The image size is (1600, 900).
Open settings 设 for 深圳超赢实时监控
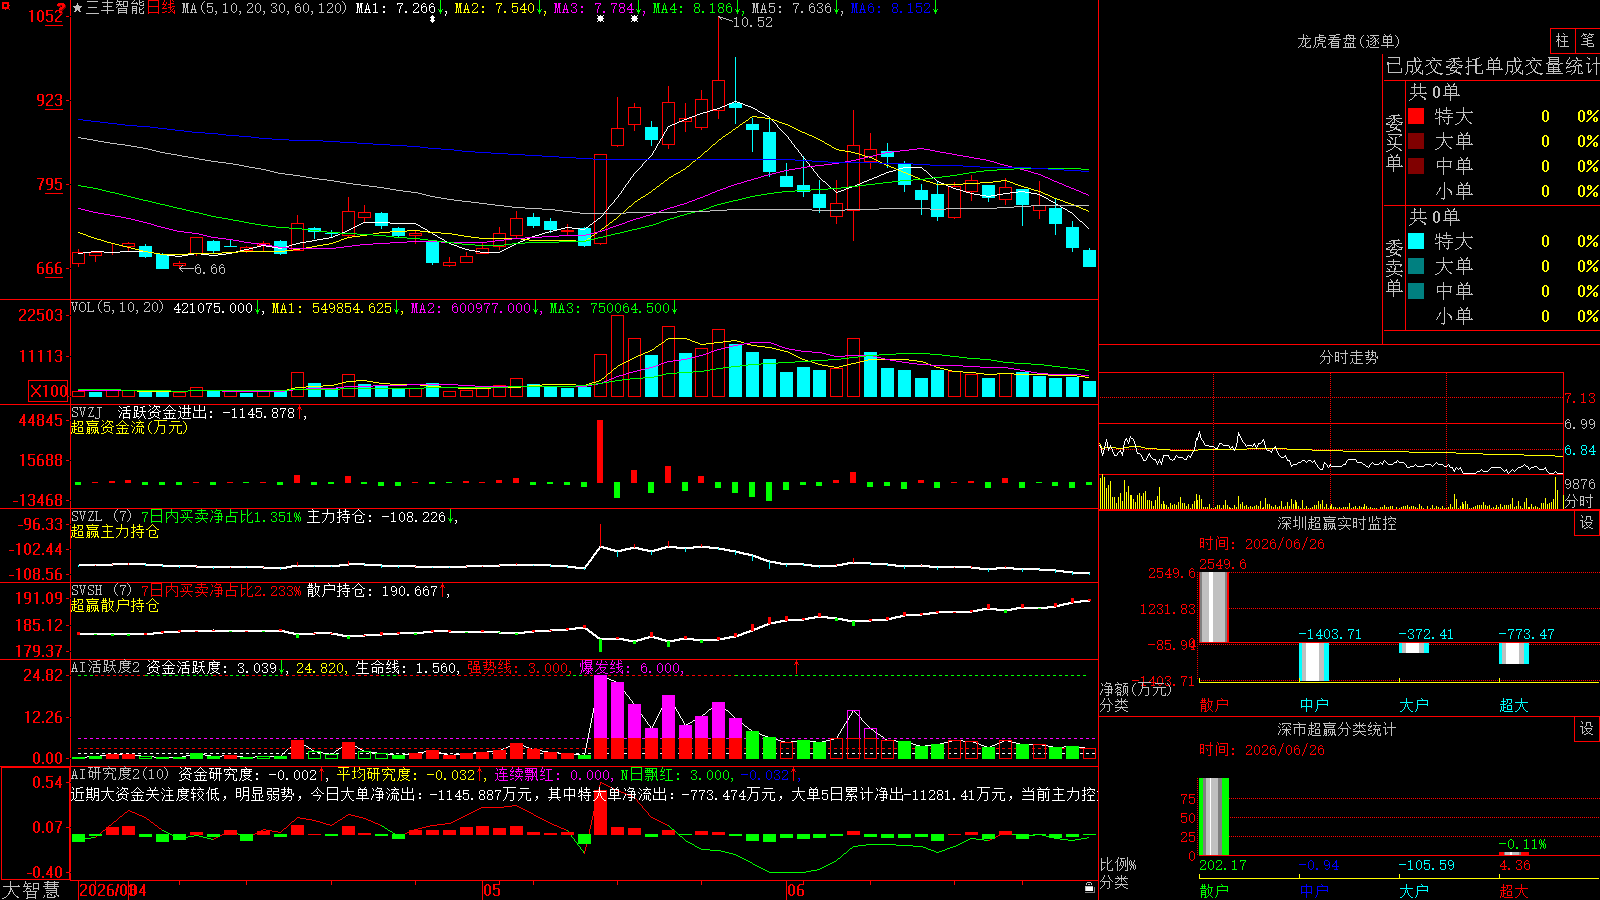pos(1587,523)
